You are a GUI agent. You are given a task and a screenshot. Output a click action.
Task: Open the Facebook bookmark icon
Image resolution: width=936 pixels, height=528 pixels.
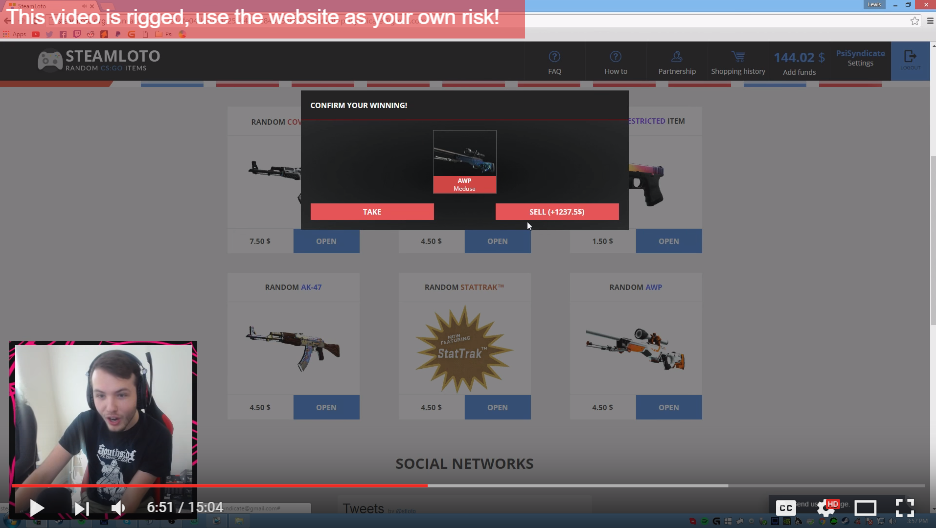point(63,34)
